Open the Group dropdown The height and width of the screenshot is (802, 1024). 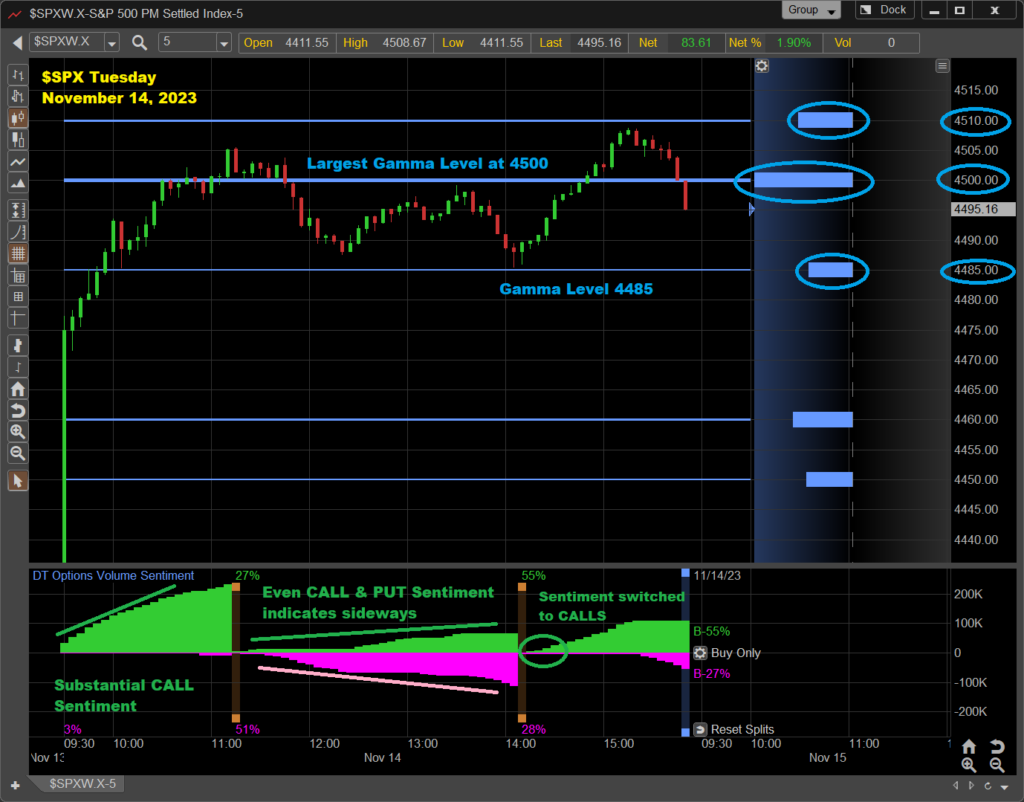coord(812,10)
